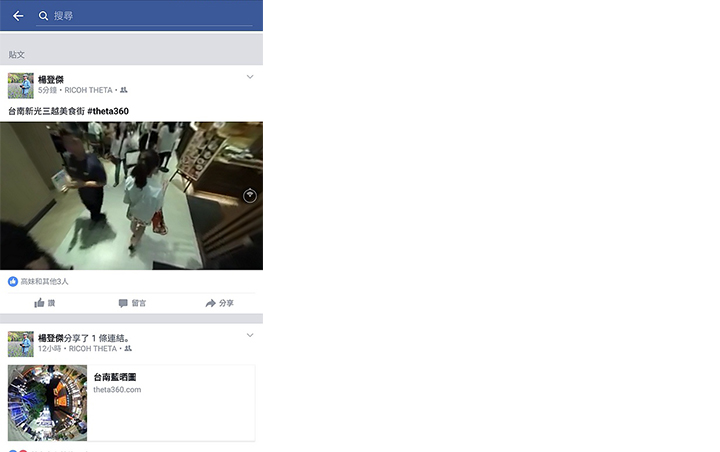Open first post author's profile picture

click(x=21, y=85)
